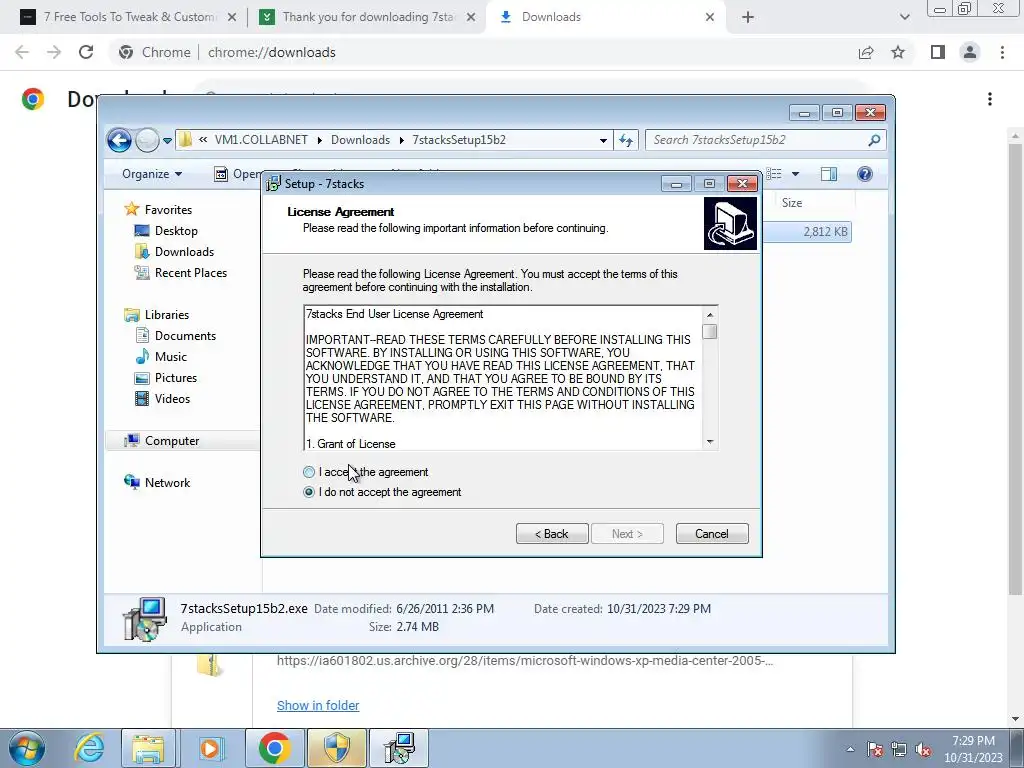Image resolution: width=1024 pixels, height=768 pixels.
Task: Launch Internet Explorer from taskbar
Action: [x=88, y=748]
